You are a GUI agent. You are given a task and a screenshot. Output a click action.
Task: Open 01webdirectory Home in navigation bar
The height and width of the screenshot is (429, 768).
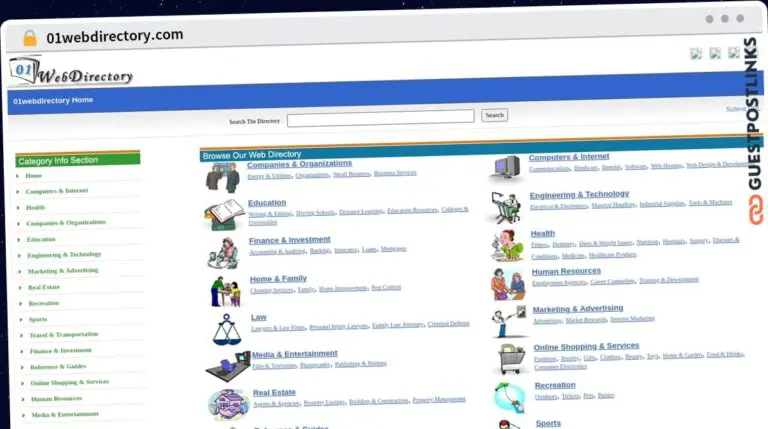(53, 100)
